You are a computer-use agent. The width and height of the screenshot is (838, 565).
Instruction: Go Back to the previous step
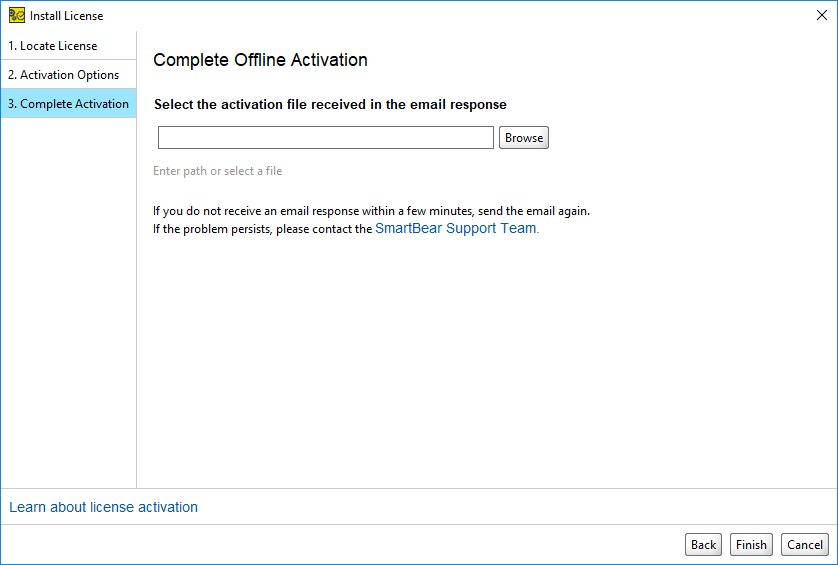pos(703,544)
